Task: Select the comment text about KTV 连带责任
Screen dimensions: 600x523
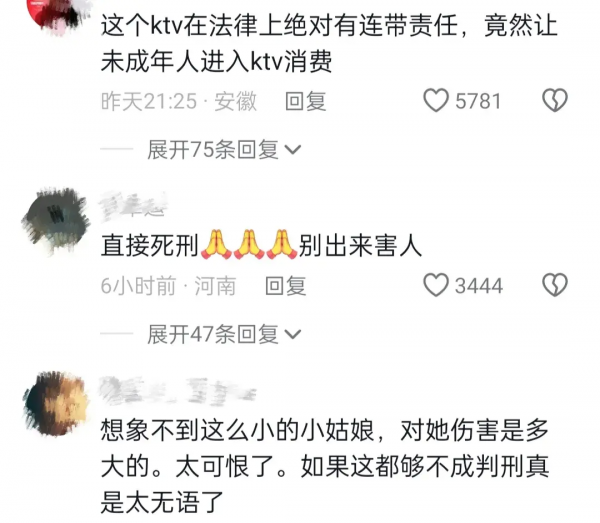Action: [329, 44]
